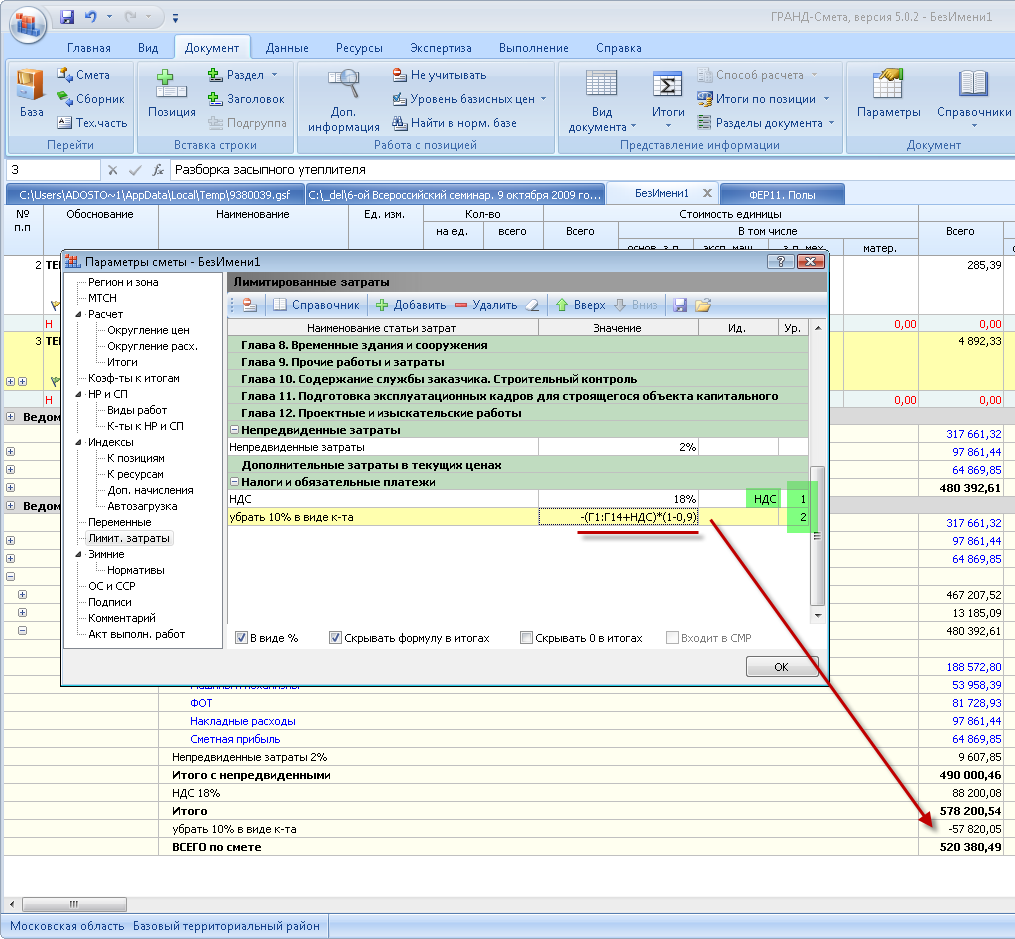
Task: Switch to the Ресурсы ribbon tab
Action: click(x=359, y=48)
